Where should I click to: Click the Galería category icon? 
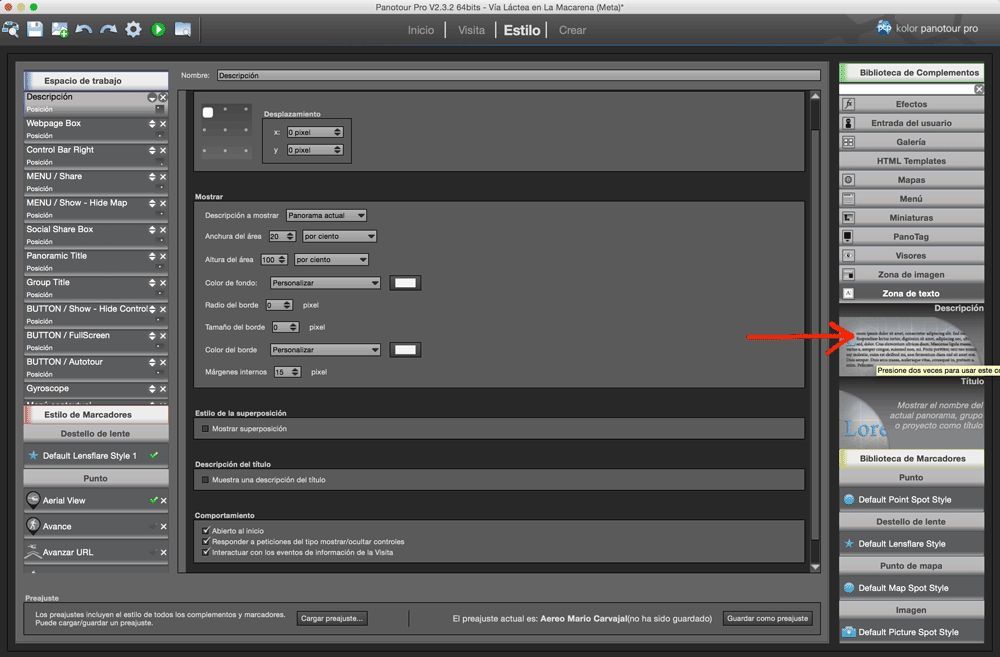pos(848,142)
